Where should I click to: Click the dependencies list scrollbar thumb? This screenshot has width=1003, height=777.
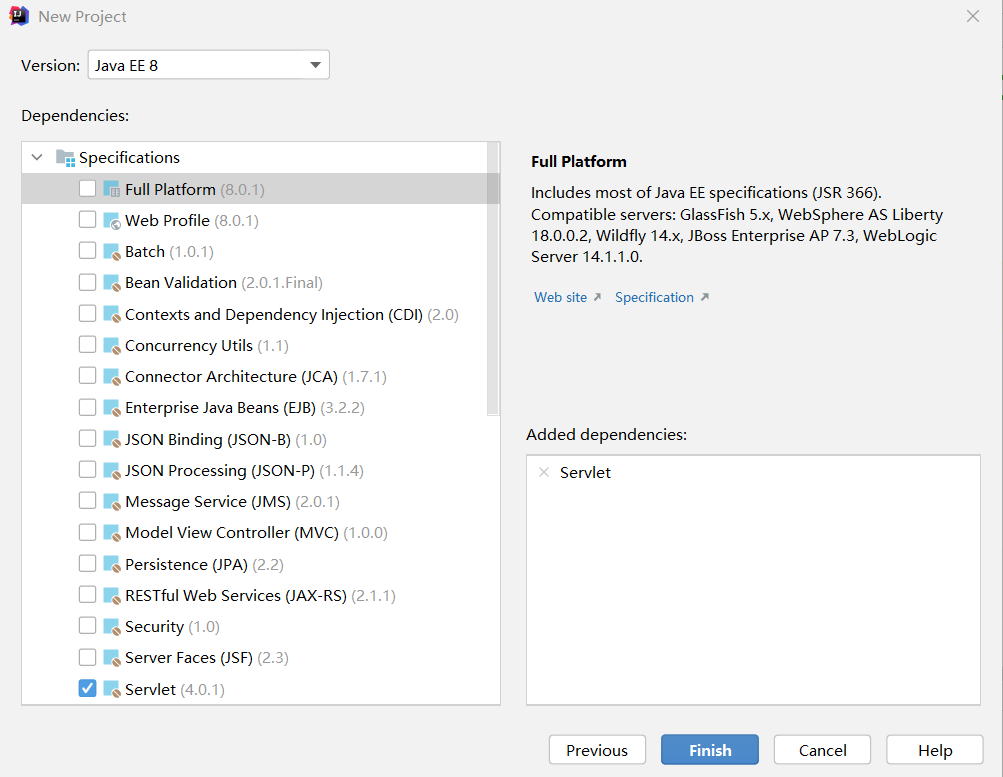tap(493, 279)
